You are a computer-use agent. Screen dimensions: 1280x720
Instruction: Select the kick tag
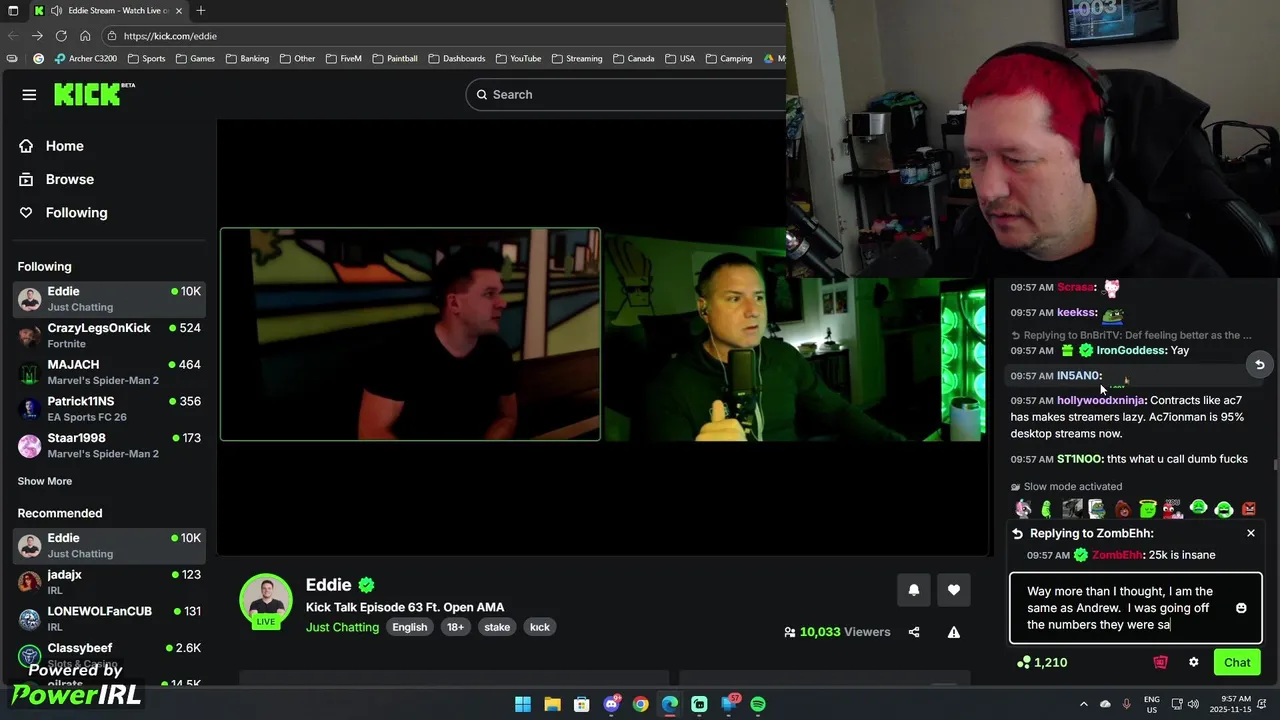point(540,627)
